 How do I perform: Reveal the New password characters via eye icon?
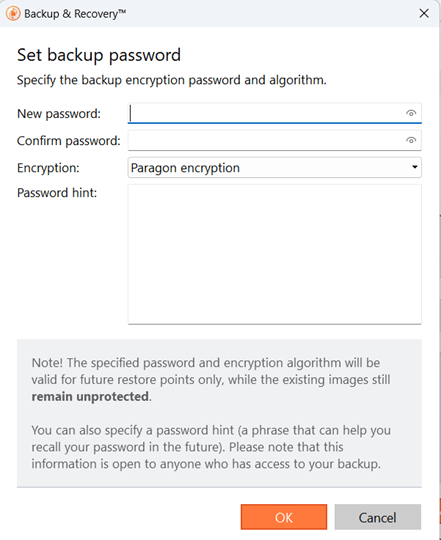click(x=411, y=113)
